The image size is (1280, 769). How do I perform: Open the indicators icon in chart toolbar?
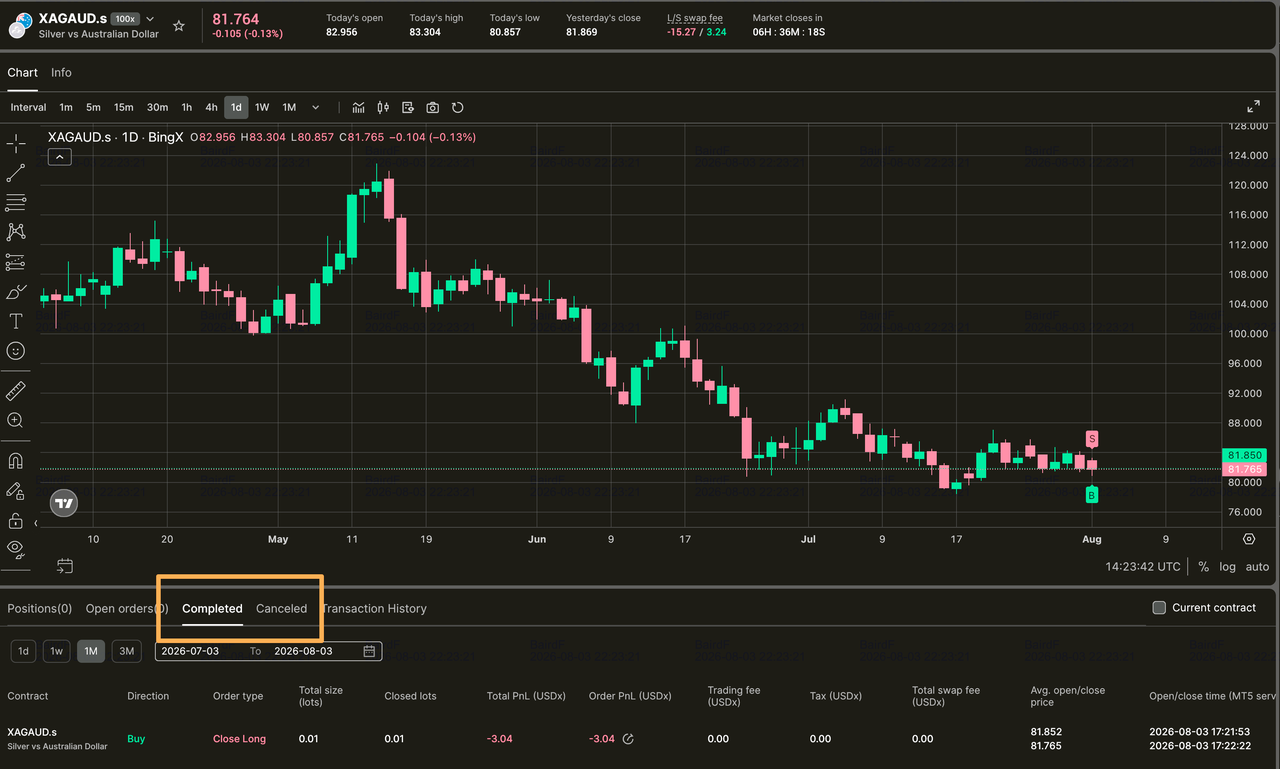coord(358,107)
